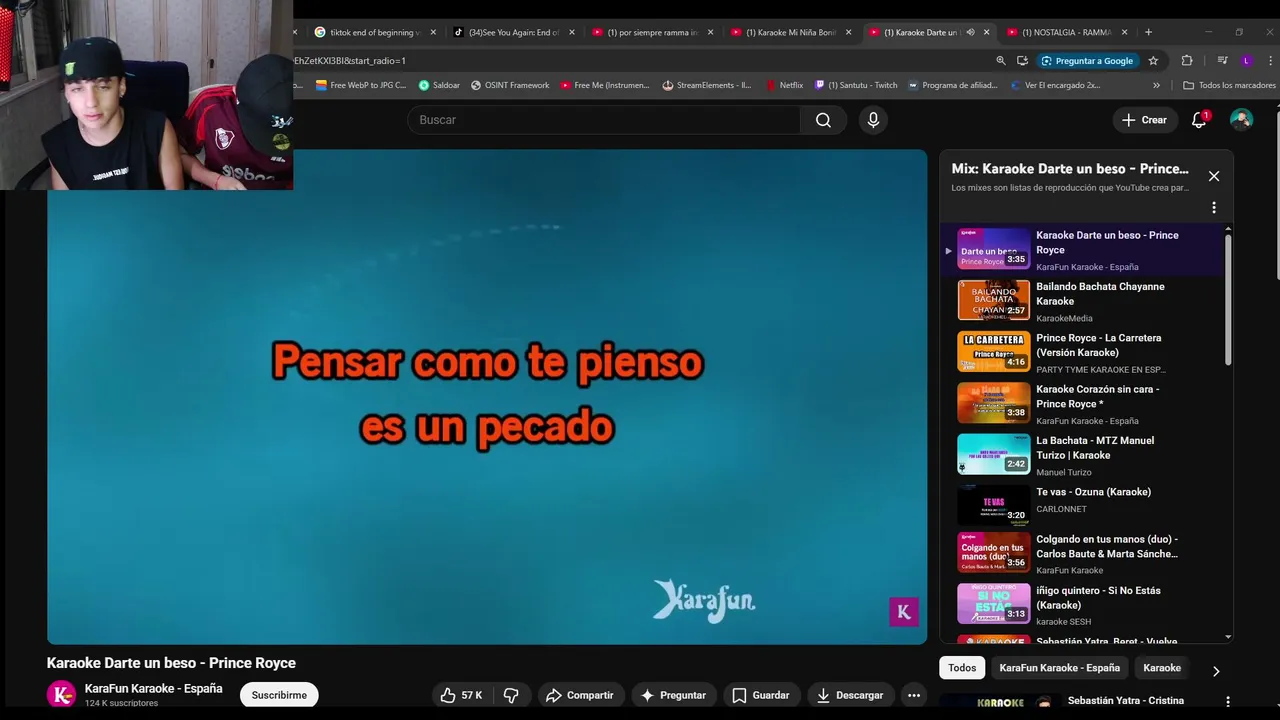The image size is (1280, 720).
Task: Click the K channel watermark on video
Action: [x=904, y=612]
